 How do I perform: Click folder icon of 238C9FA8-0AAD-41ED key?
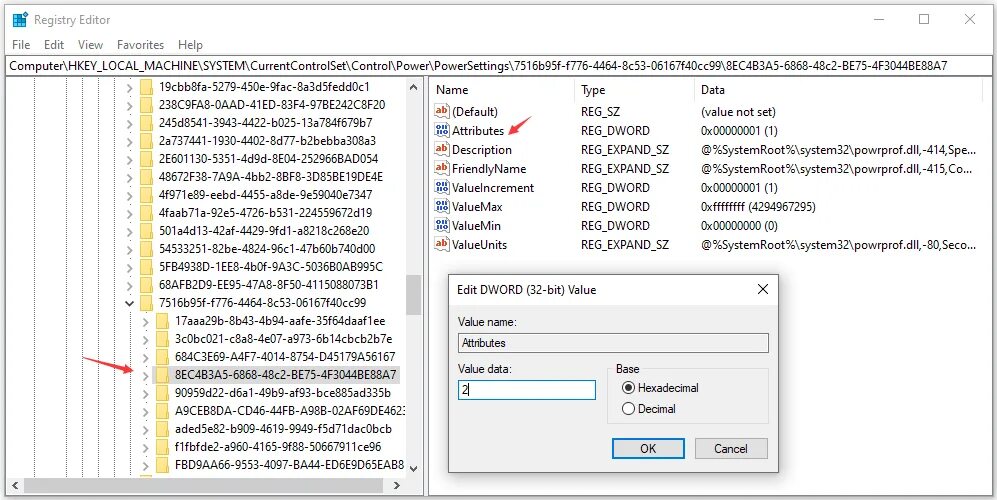point(147,105)
